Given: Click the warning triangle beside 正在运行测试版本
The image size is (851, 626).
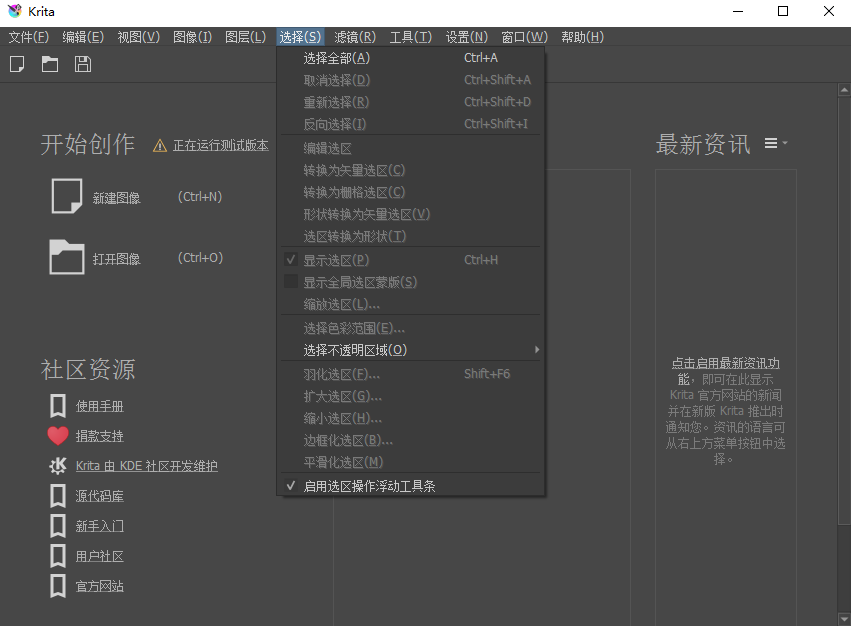Looking at the screenshot, I should point(160,146).
